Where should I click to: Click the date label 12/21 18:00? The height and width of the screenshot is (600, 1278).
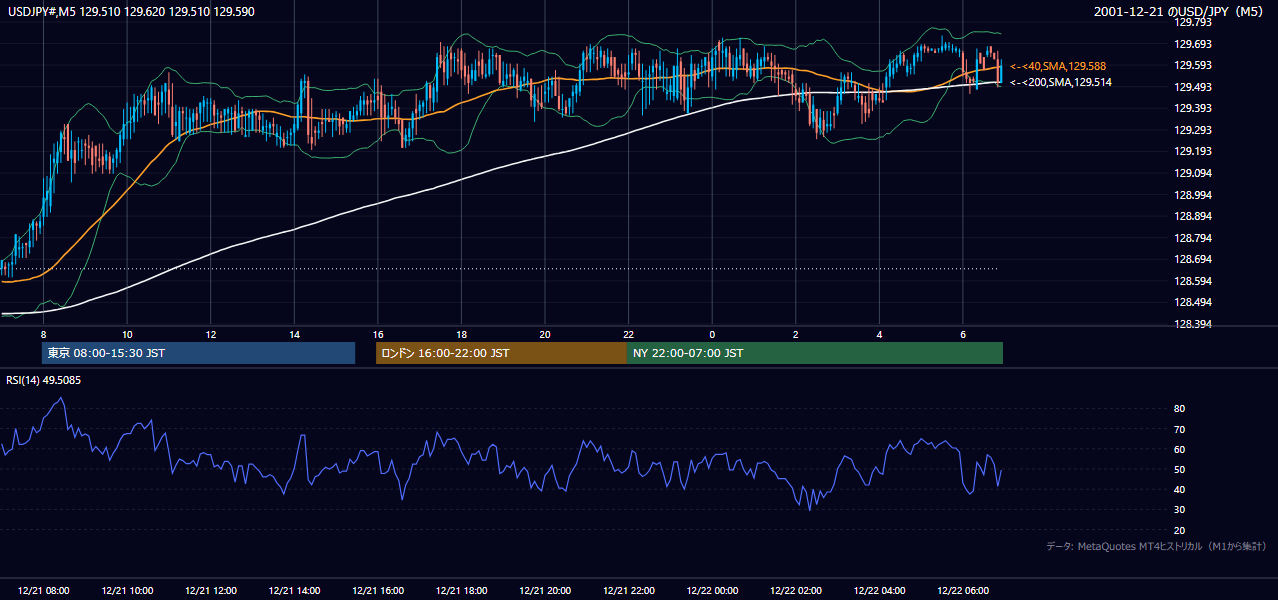pos(461,591)
